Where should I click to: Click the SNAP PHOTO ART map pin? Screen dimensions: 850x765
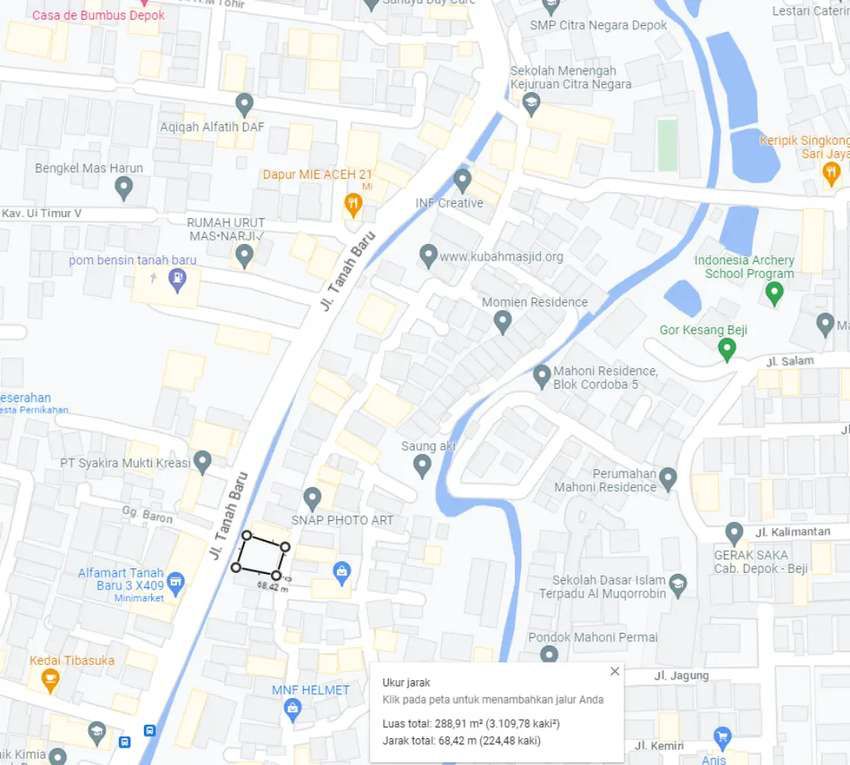pyautogui.click(x=312, y=499)
